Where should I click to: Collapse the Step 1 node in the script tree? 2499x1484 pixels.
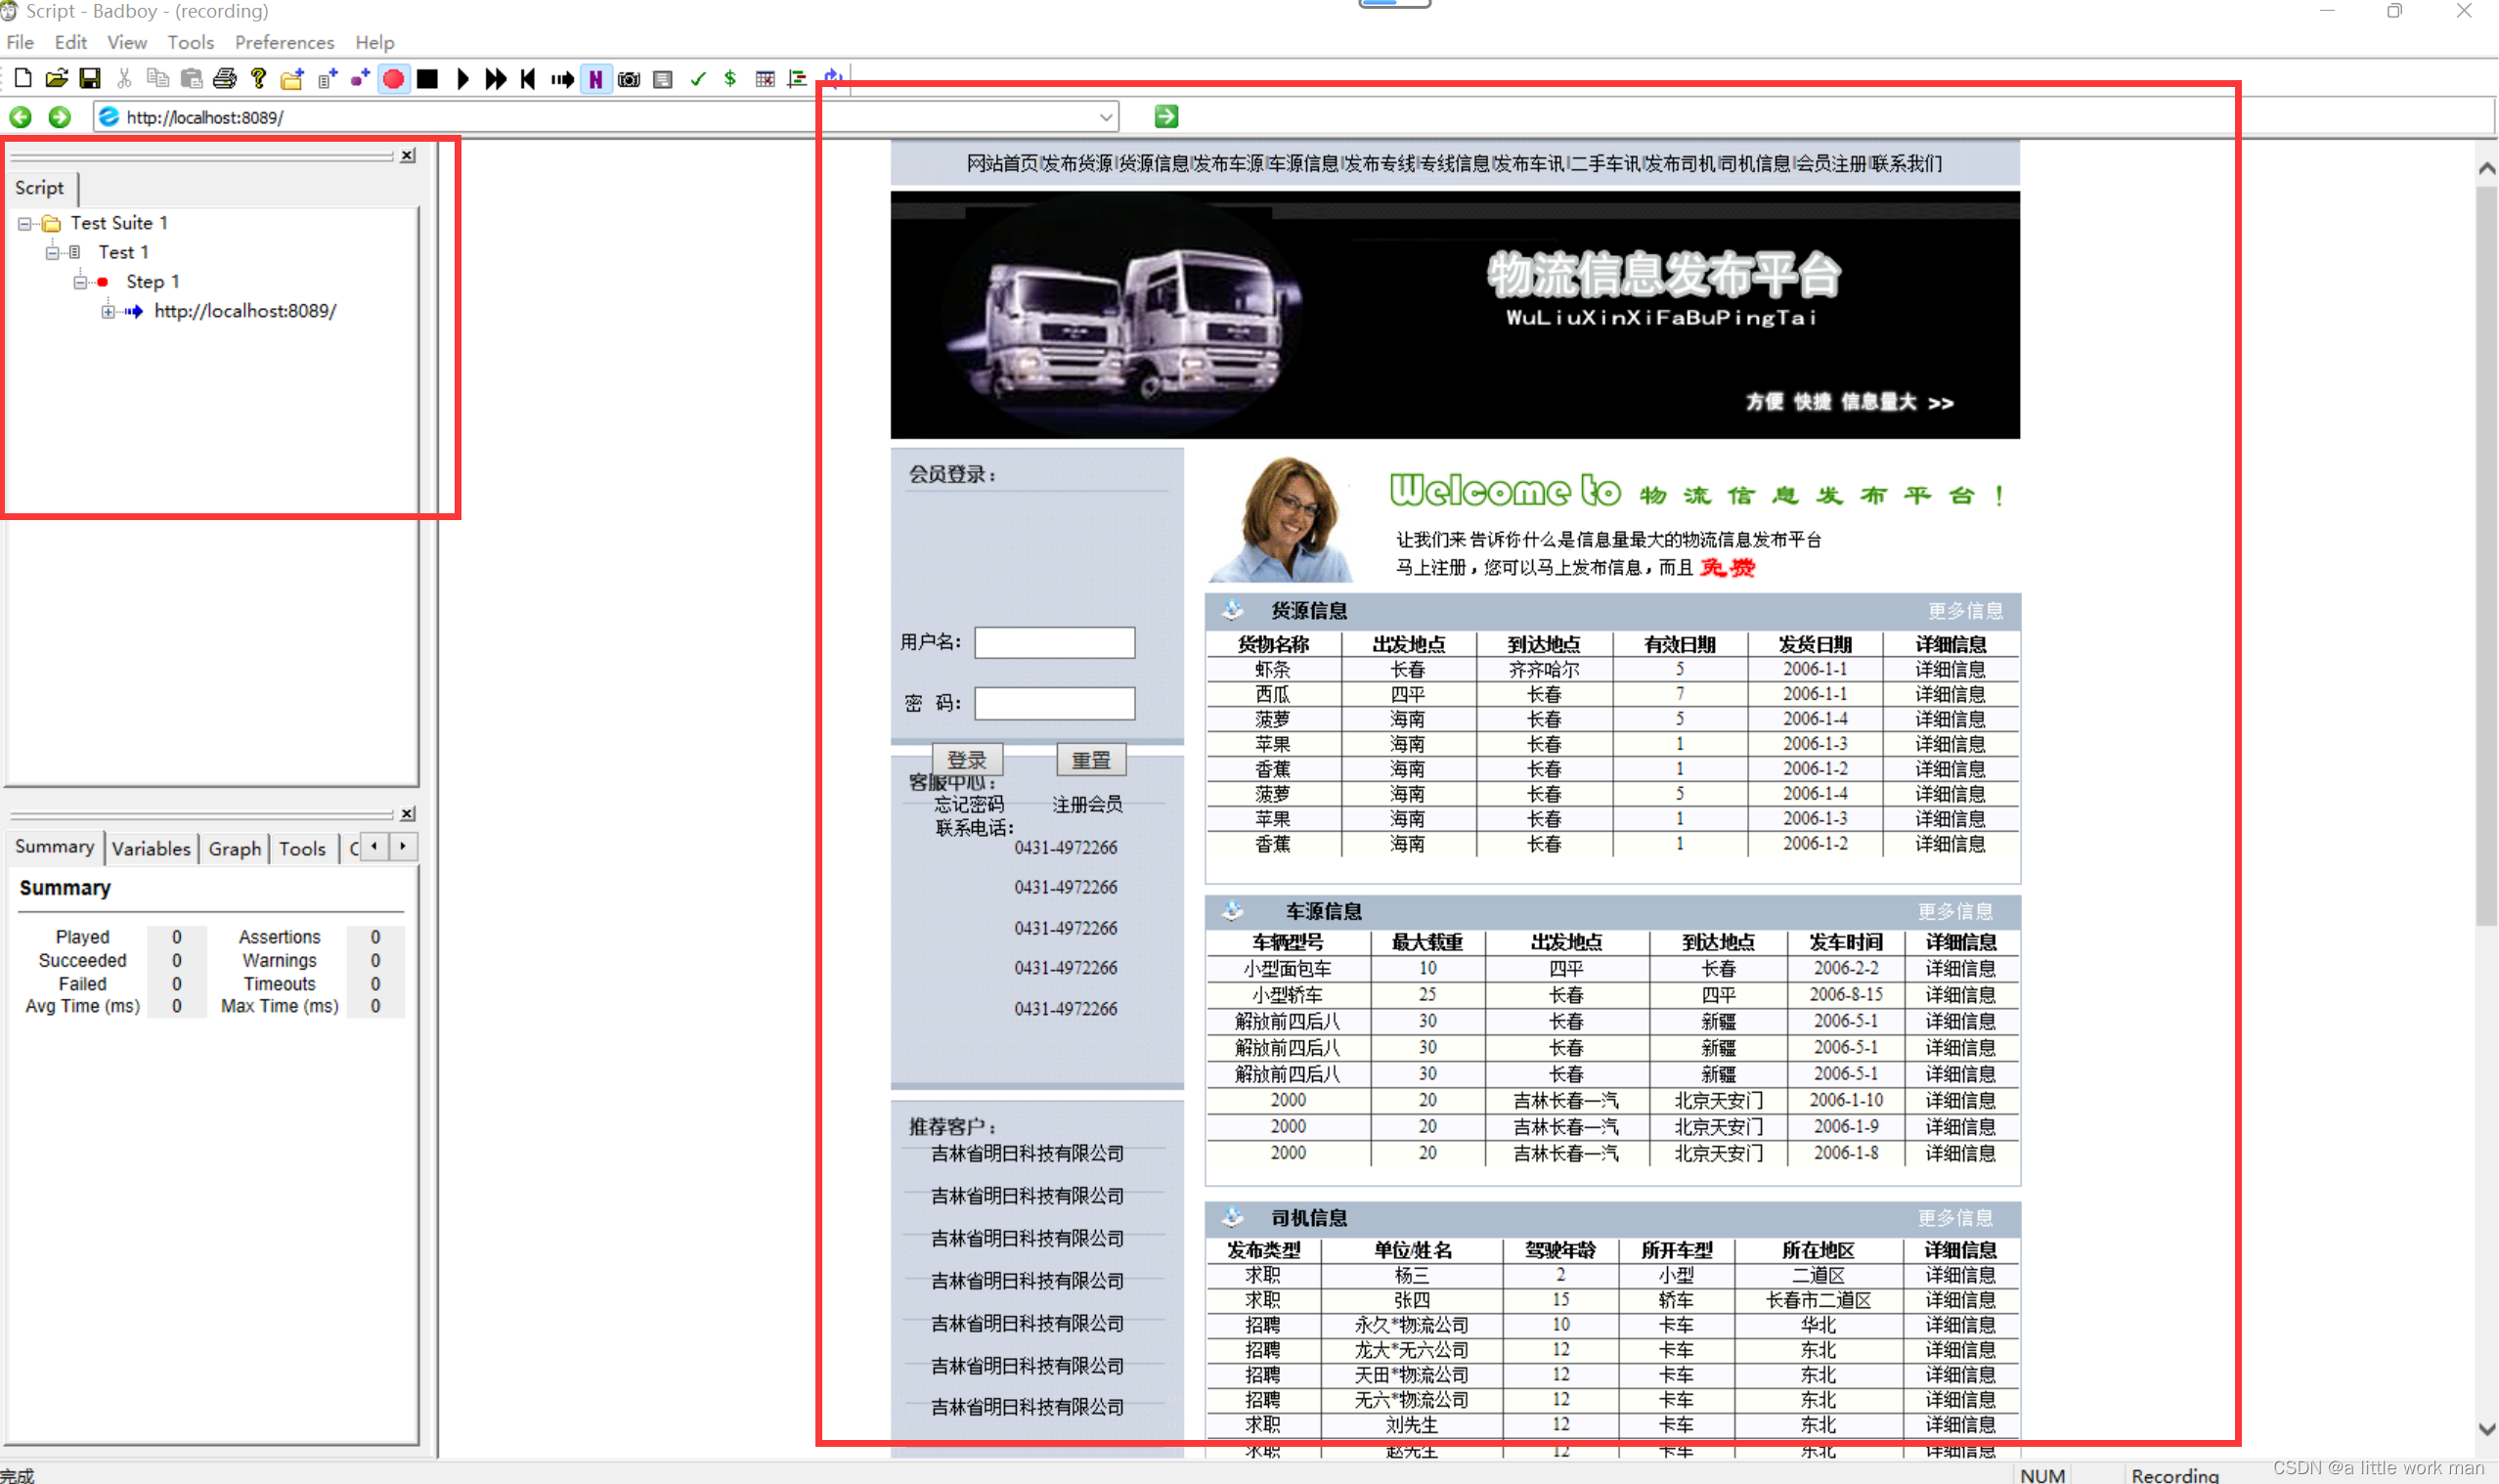pos(79,282)
